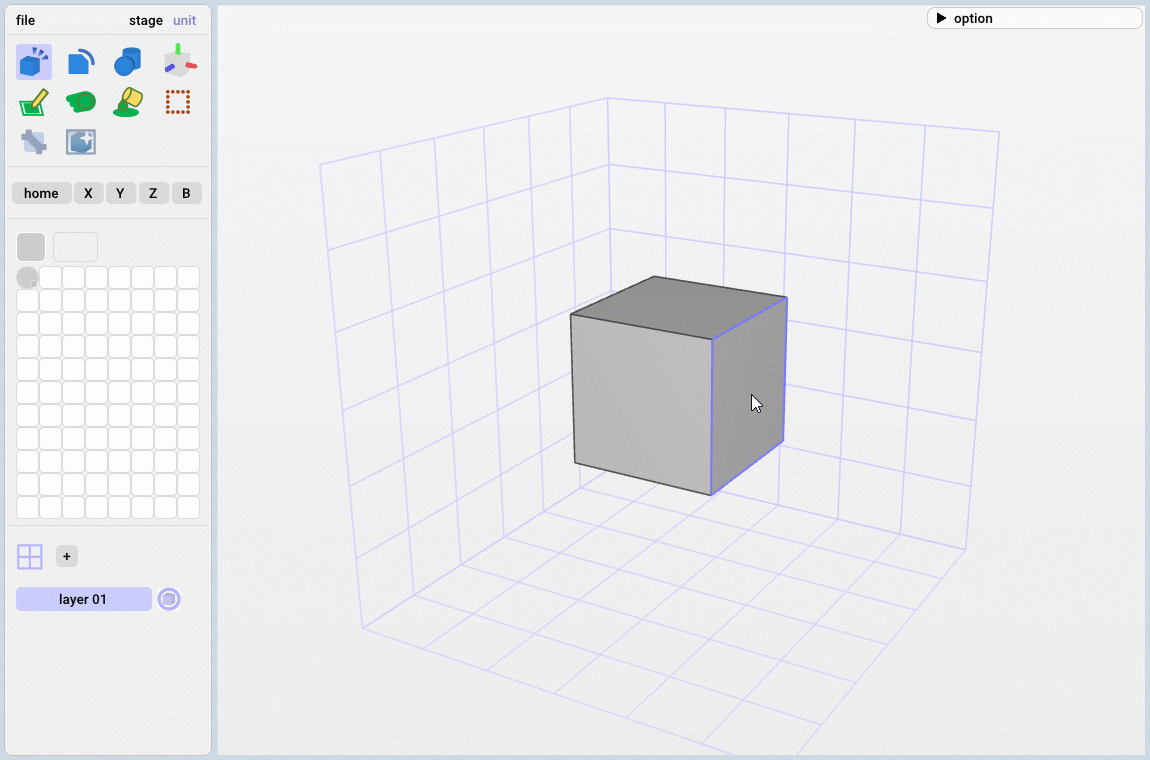Screen dimensions: 1150x760
Task: Select the green pointing hand tool
Action: pyautogui.click(x=81, y=101)
